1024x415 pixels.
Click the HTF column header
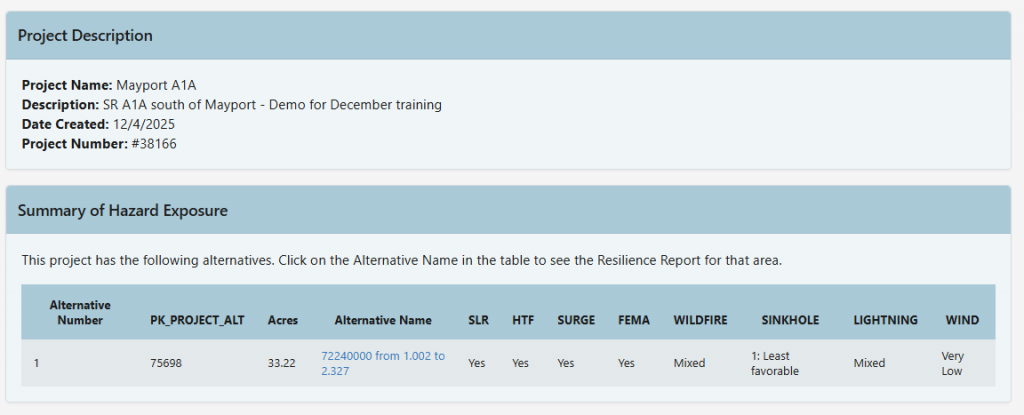click(x=522, y=320)
